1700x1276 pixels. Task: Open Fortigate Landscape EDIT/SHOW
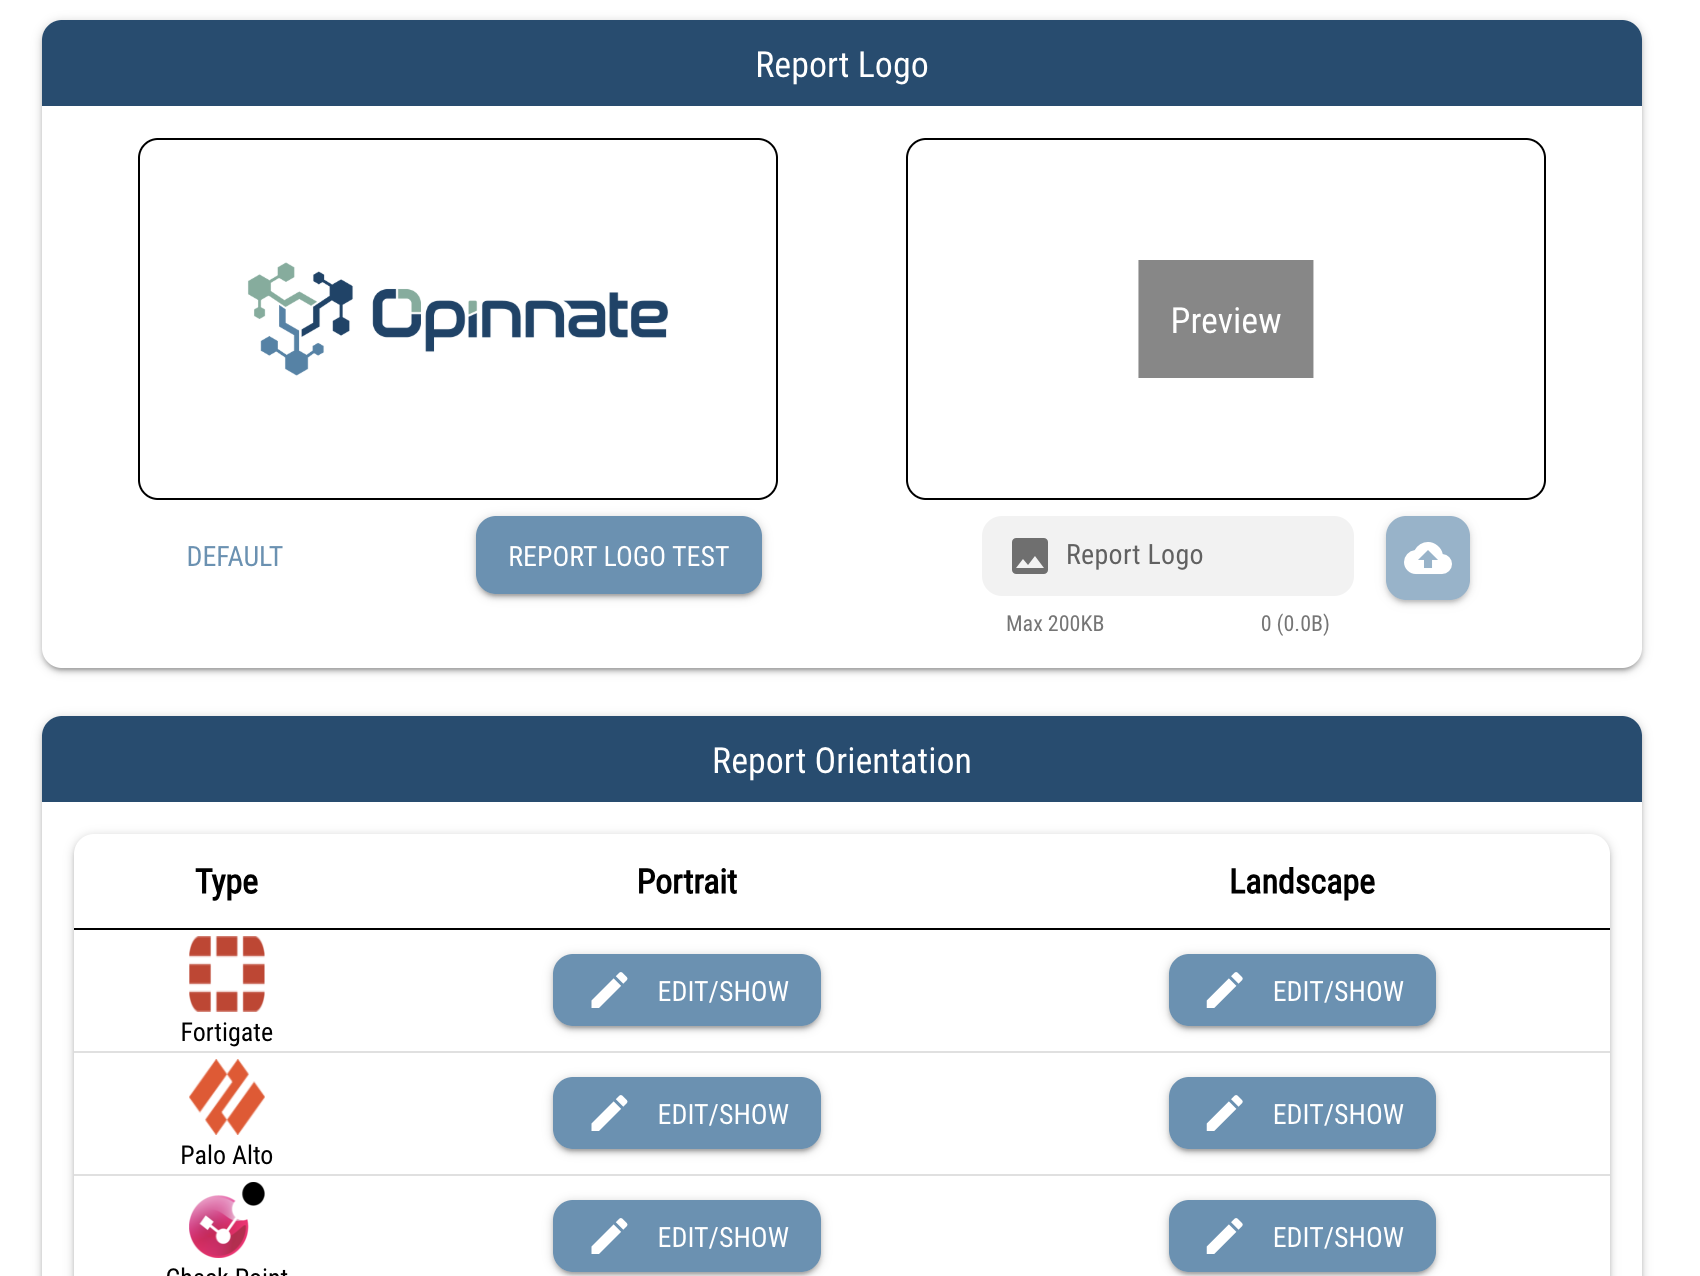[x=1302, y=990]
